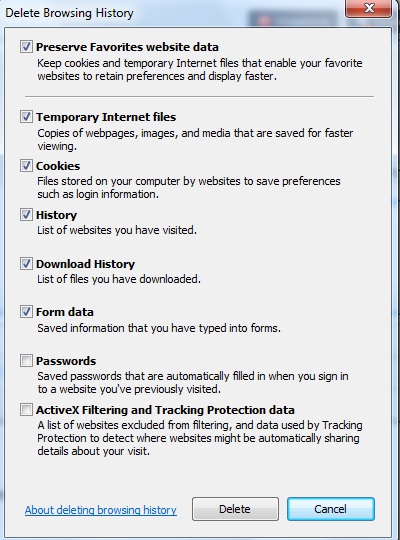Click the Preserve Favorites website data label
This screenshot has height=540, width=400.
127,47
